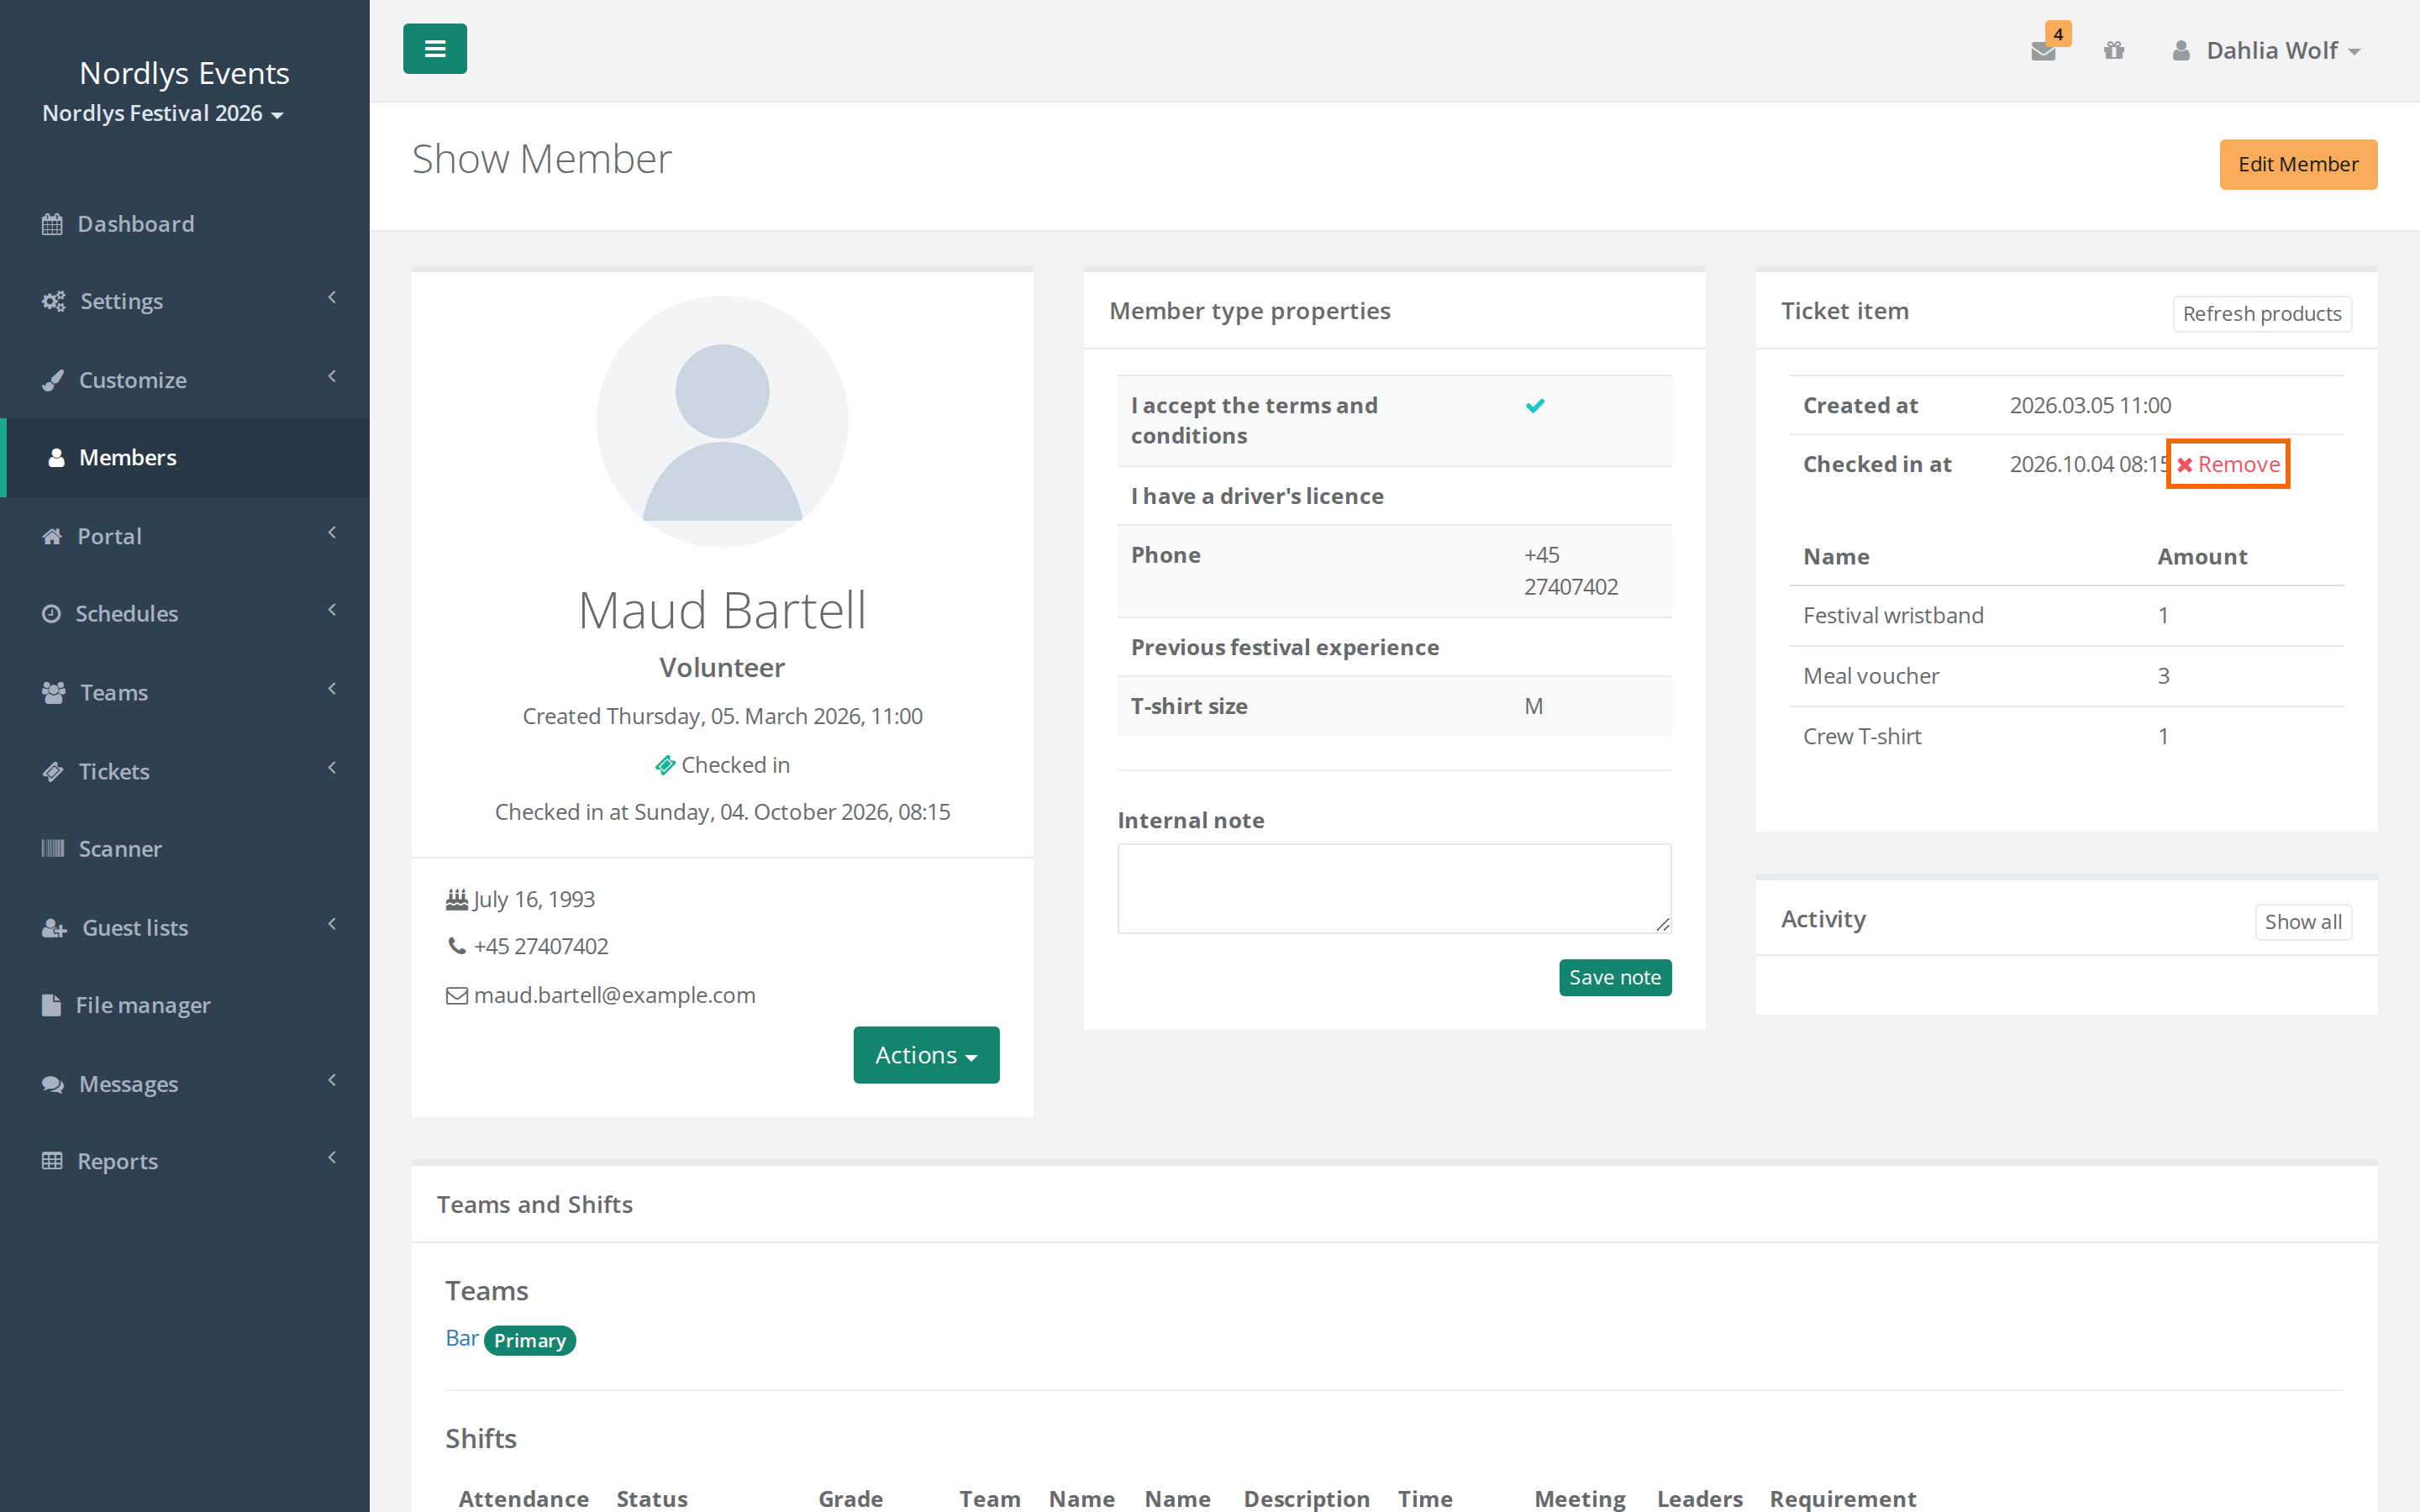
Task: Open Scanner from the sidebar
Action: tap(185, 849)
